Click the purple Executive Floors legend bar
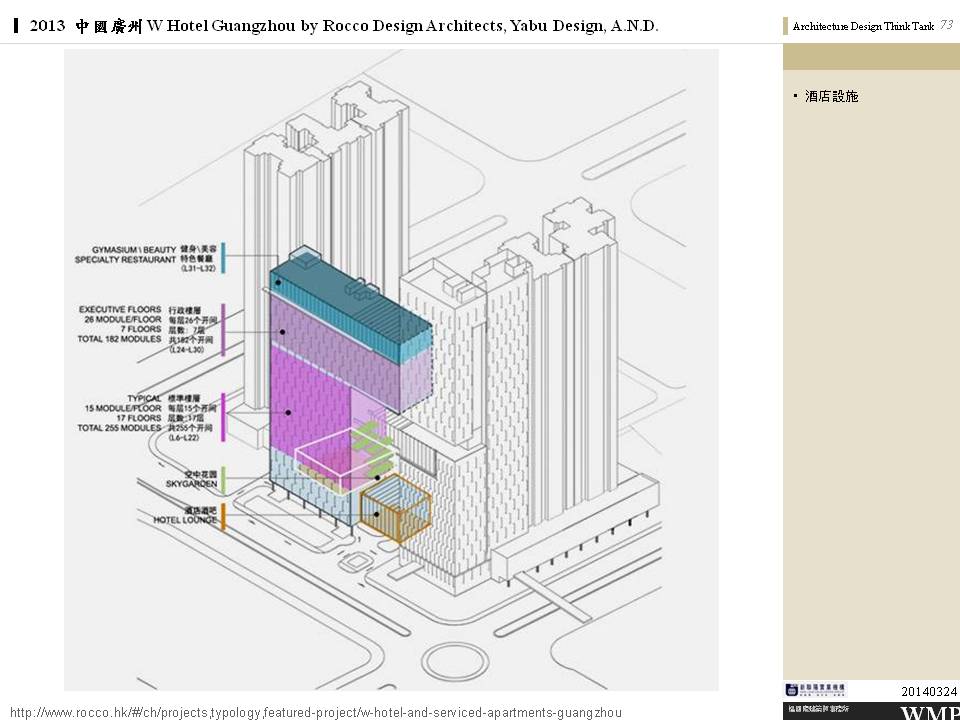 click(223, 329)
